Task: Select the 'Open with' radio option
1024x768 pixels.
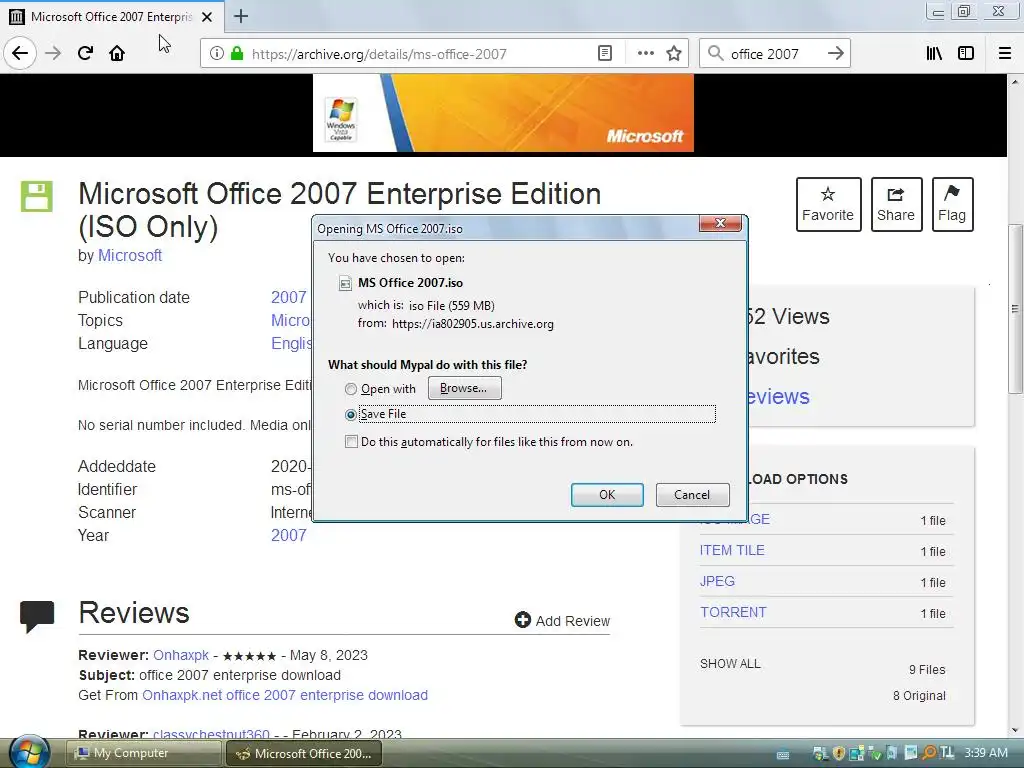Action: [351, 389]
